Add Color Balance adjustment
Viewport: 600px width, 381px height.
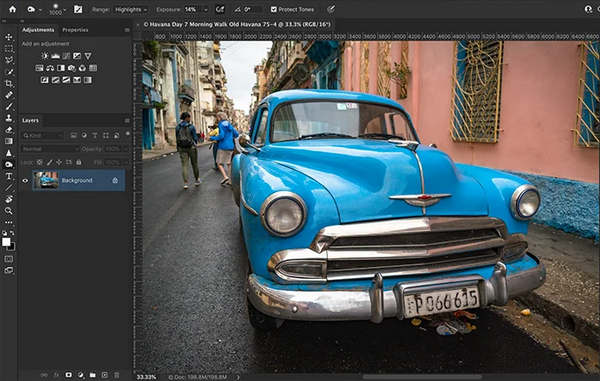50,68
